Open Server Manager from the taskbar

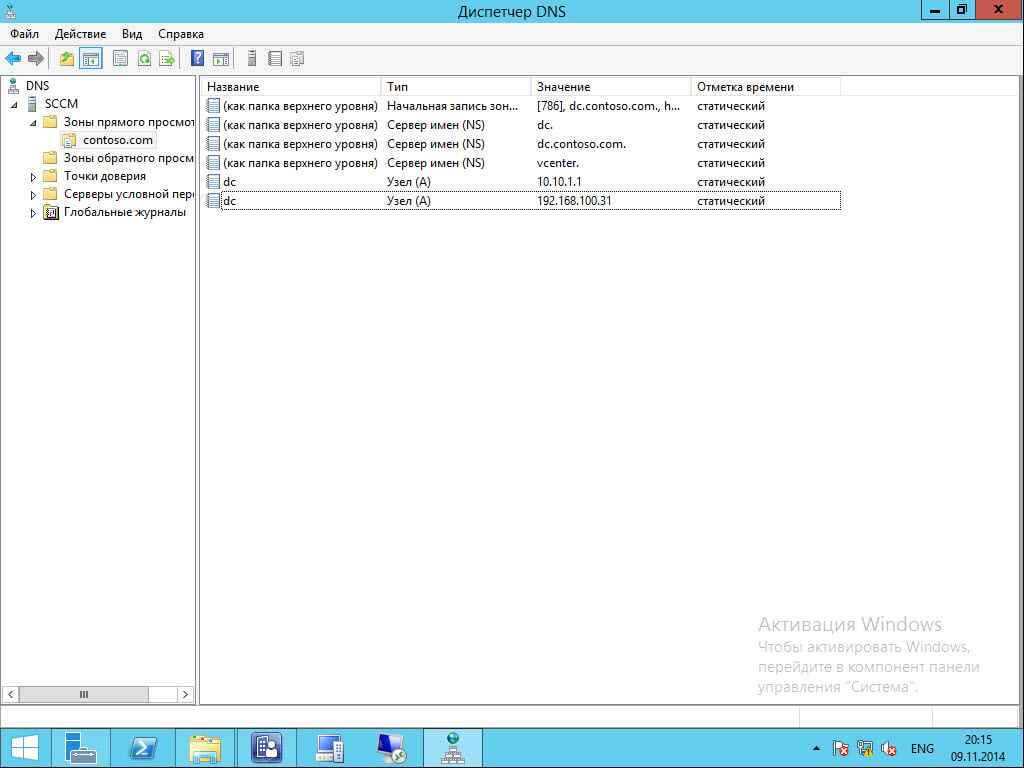pyautogui.click(x=80, y=748)
